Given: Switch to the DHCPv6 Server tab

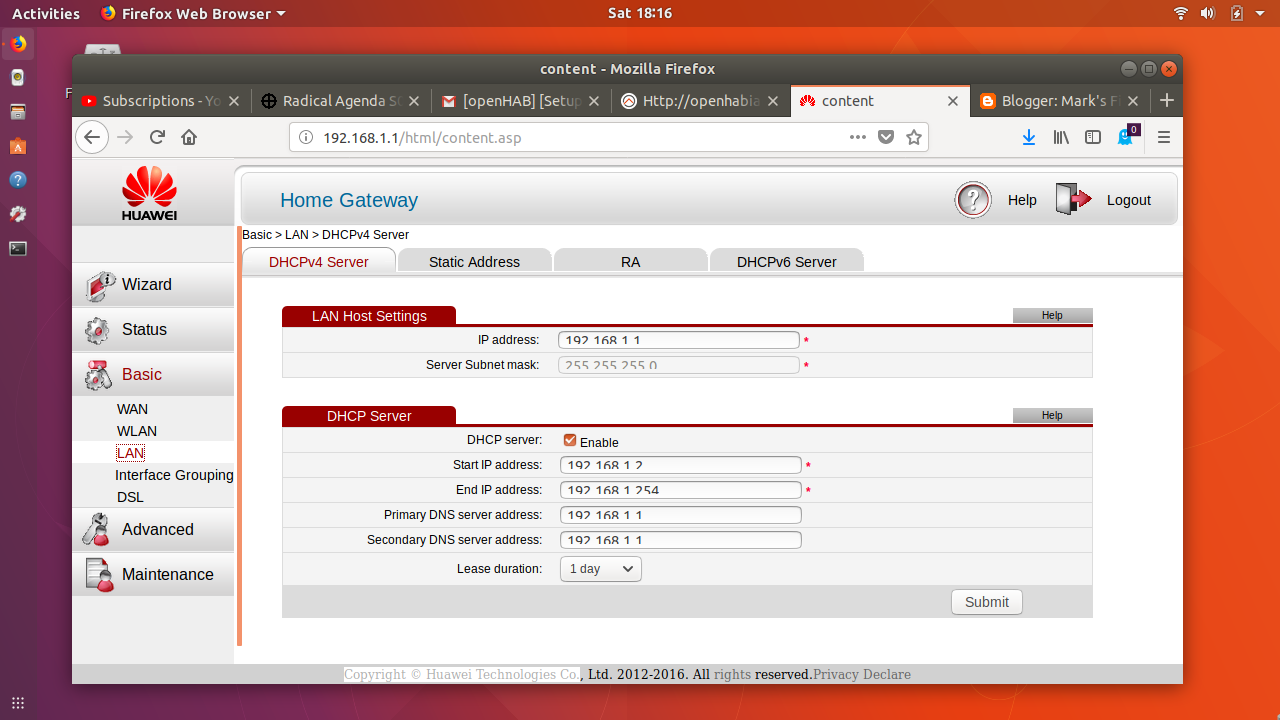Looking at the screenshot, I should point(786,262).
